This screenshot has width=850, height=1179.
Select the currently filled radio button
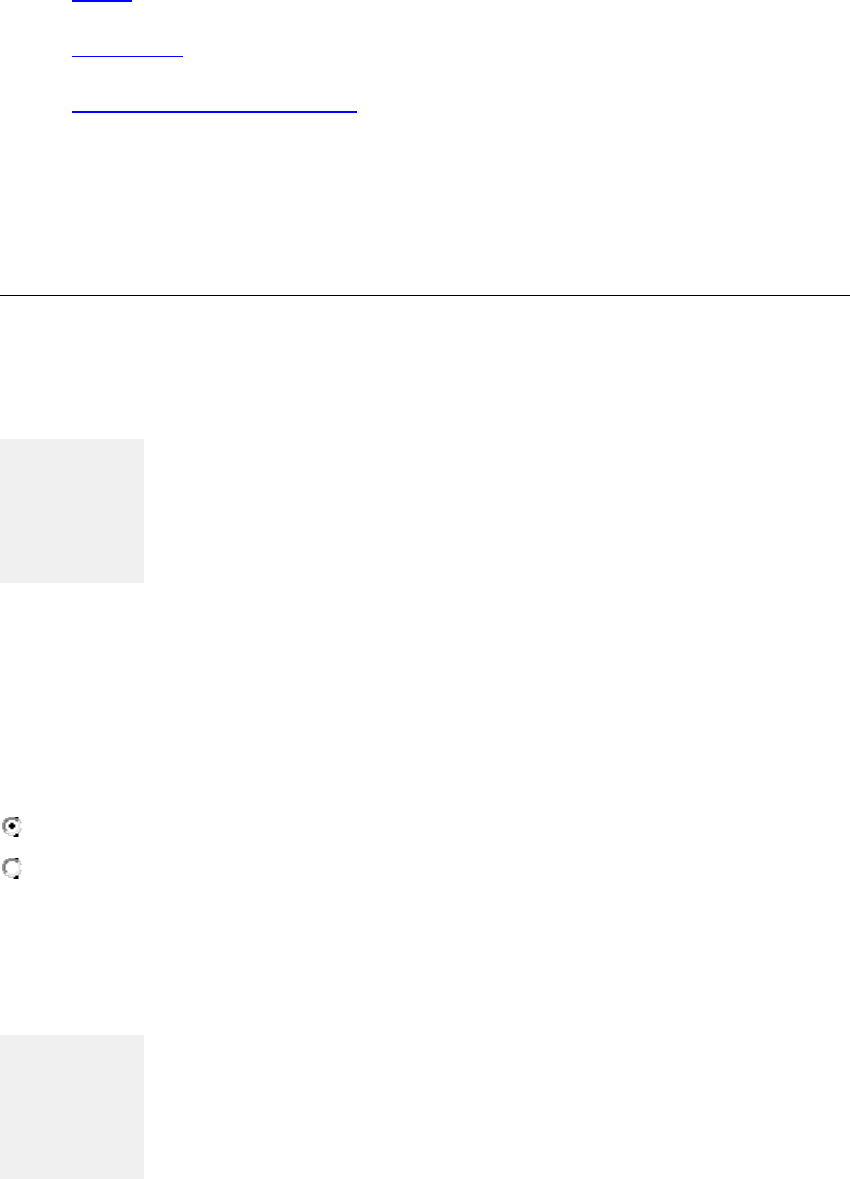tap(13, 827)
